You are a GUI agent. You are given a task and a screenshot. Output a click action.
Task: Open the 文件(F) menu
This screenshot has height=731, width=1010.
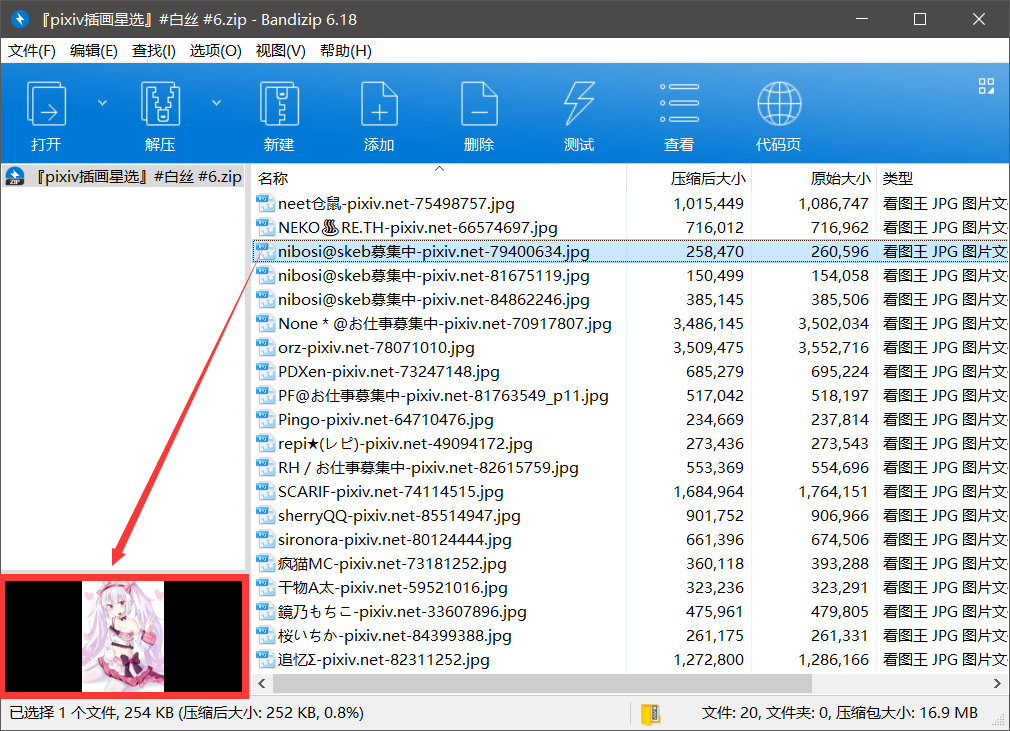click(x=32, y=51)
